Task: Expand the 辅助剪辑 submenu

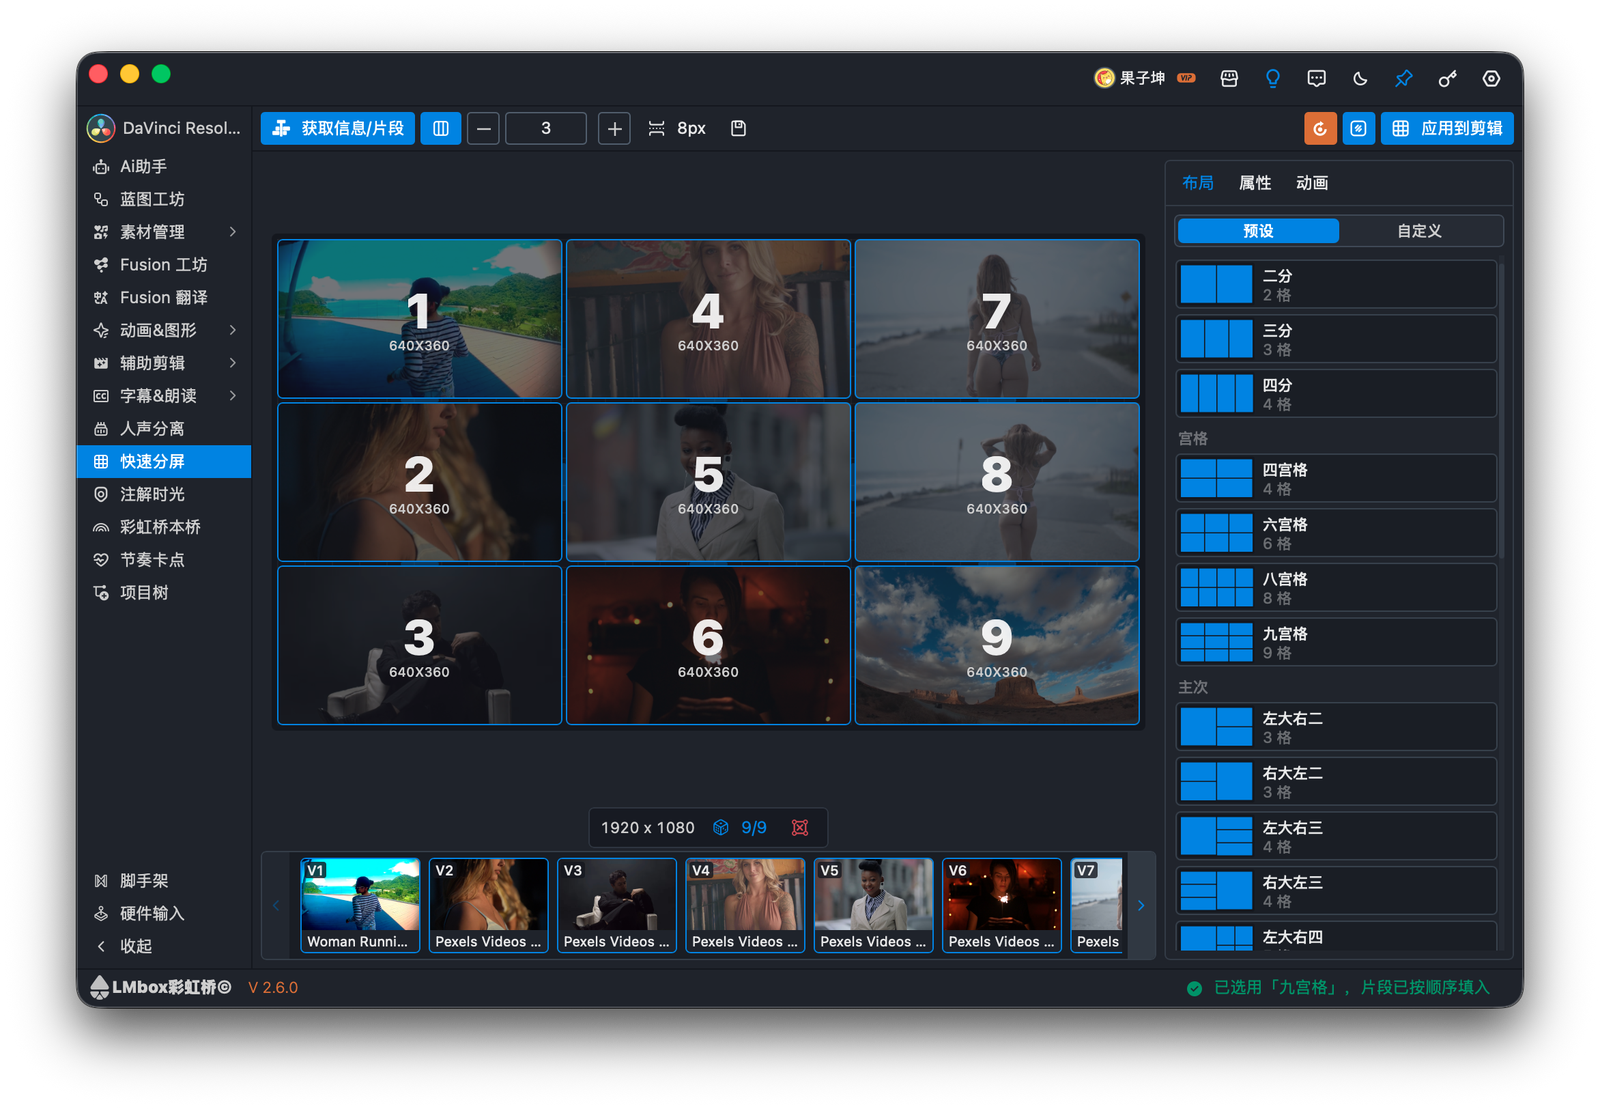Action: click(x=232, y=363)
